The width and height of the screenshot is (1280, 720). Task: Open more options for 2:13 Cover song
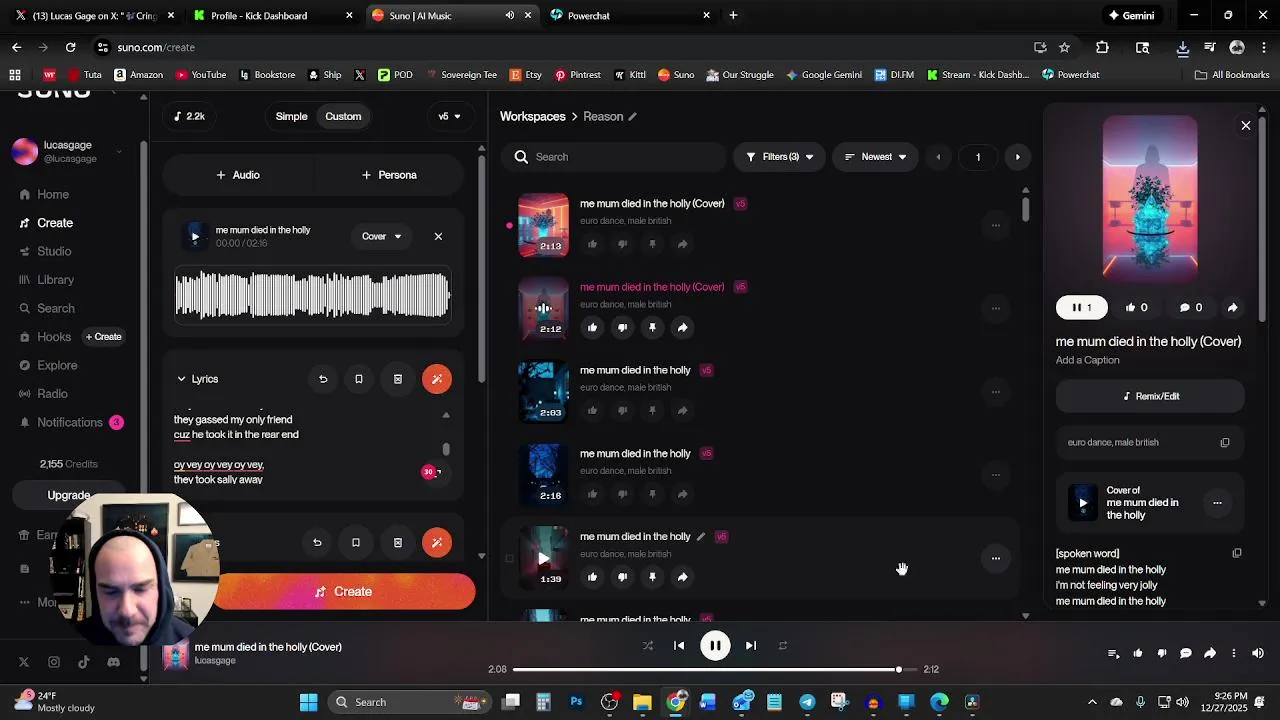pyautogui.click(x=995, y=225)
